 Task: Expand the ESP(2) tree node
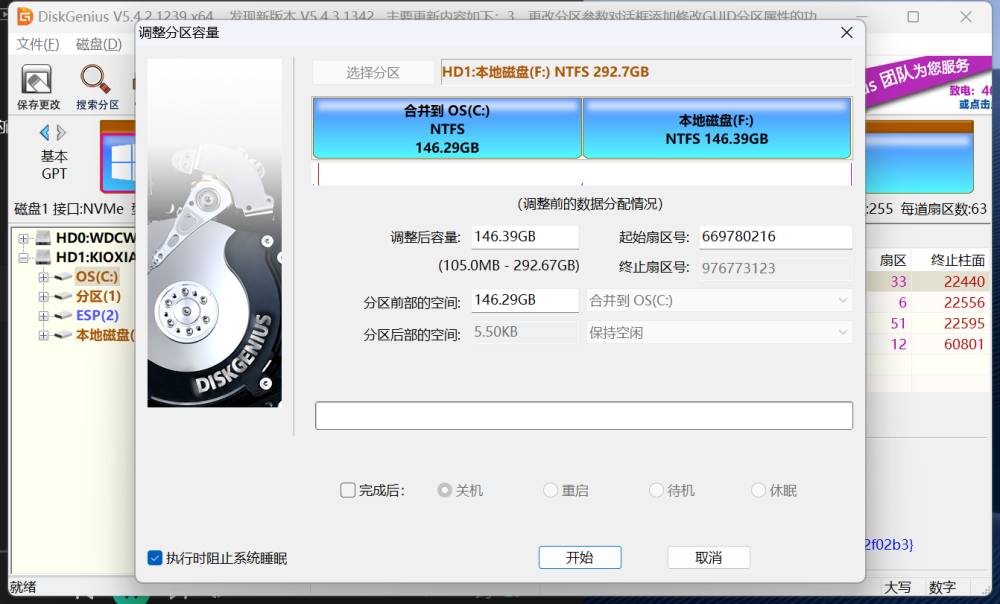[x=43, y=316]
